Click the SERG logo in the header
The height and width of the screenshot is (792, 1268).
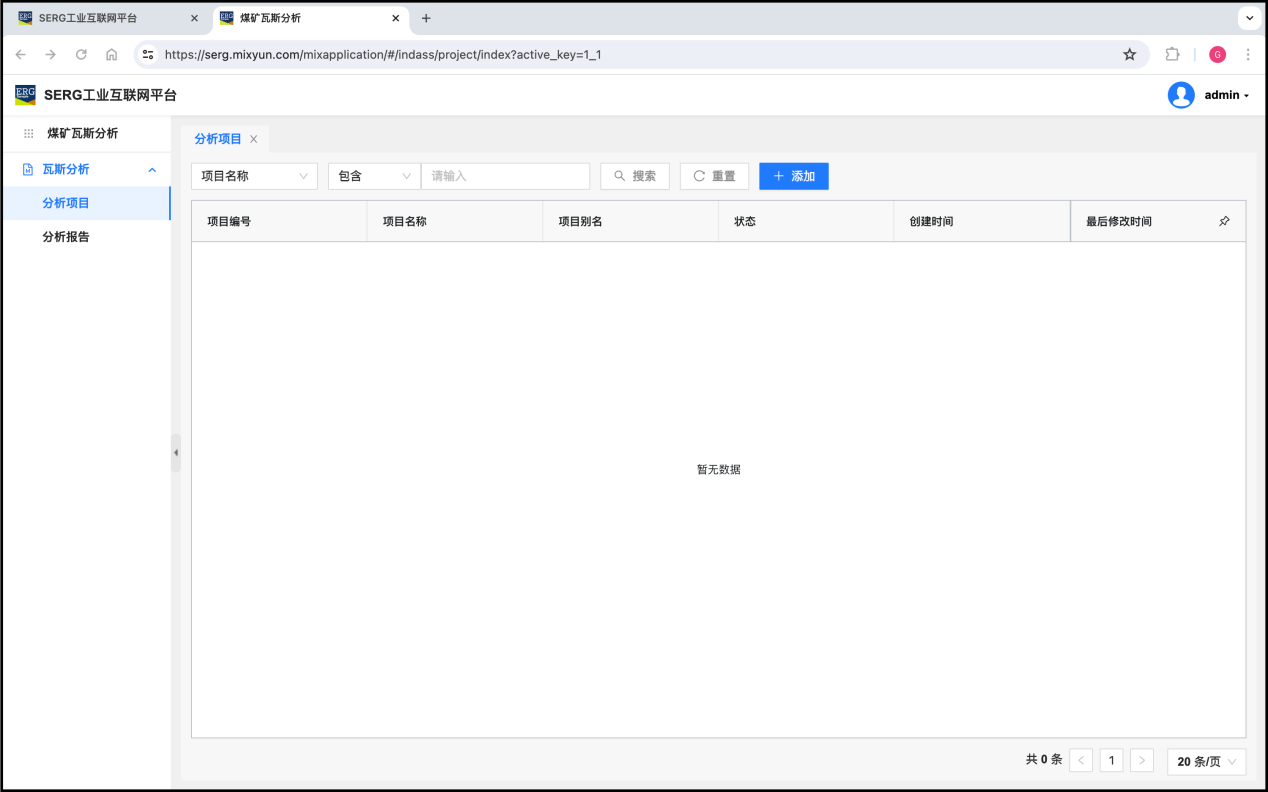(25, 95)
